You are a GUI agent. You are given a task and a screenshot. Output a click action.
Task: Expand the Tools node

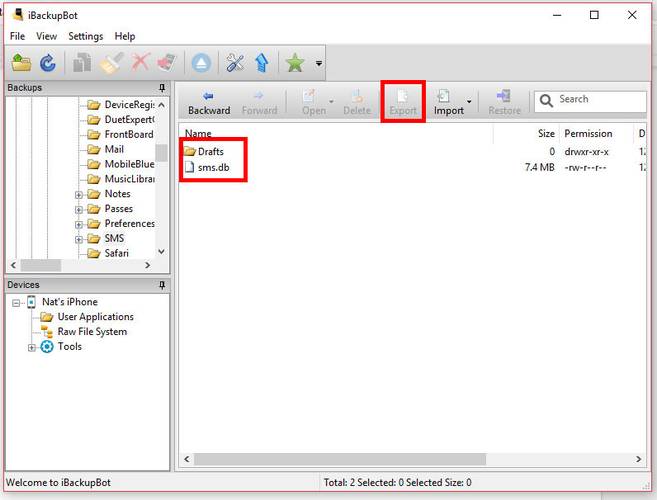[31, 348]
